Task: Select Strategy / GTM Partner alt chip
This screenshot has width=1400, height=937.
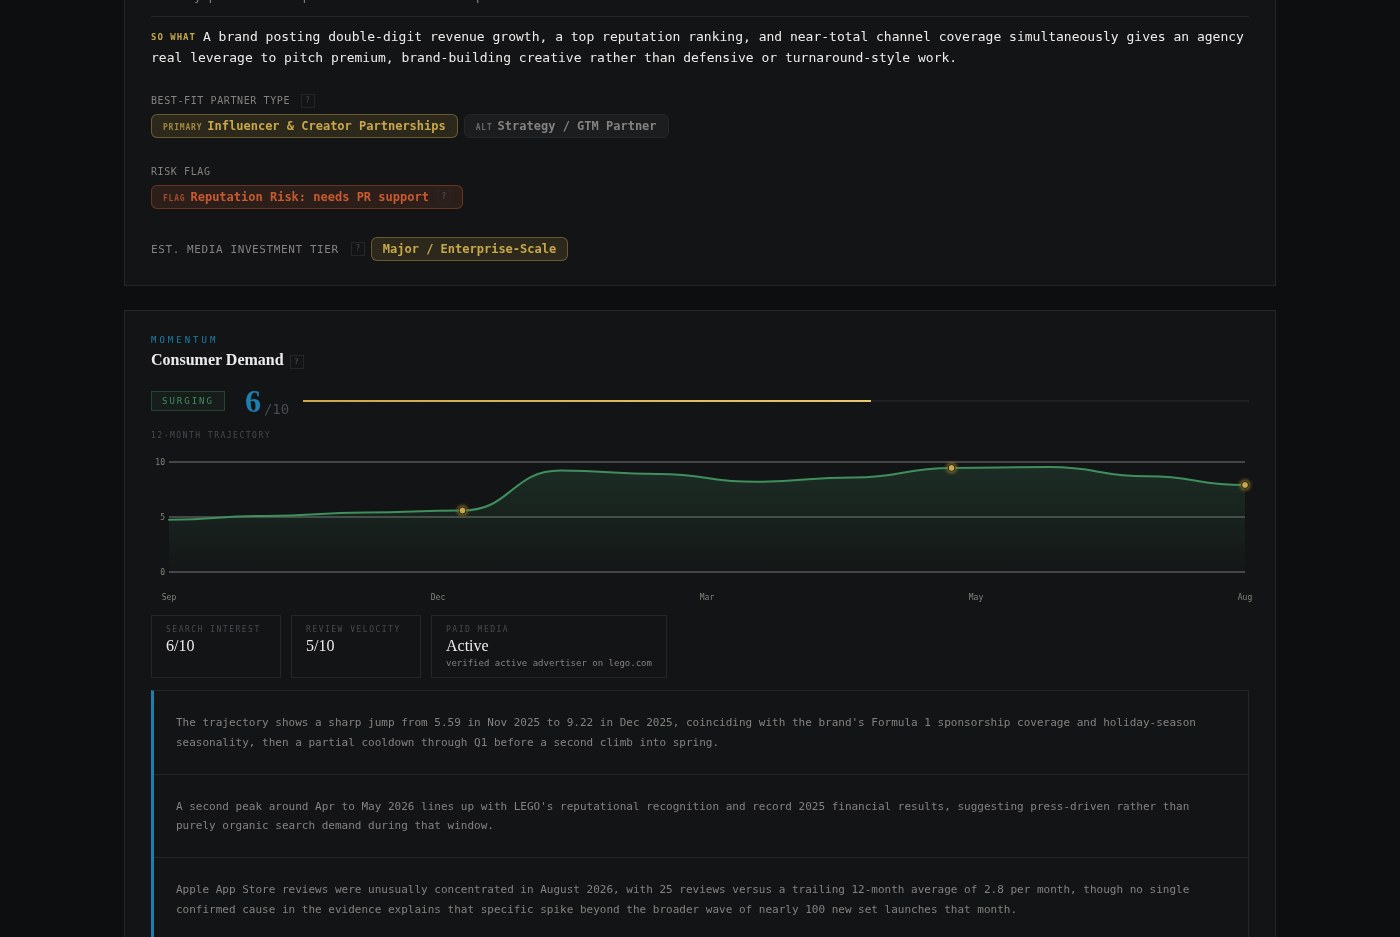Action: [x=566, y=126]
